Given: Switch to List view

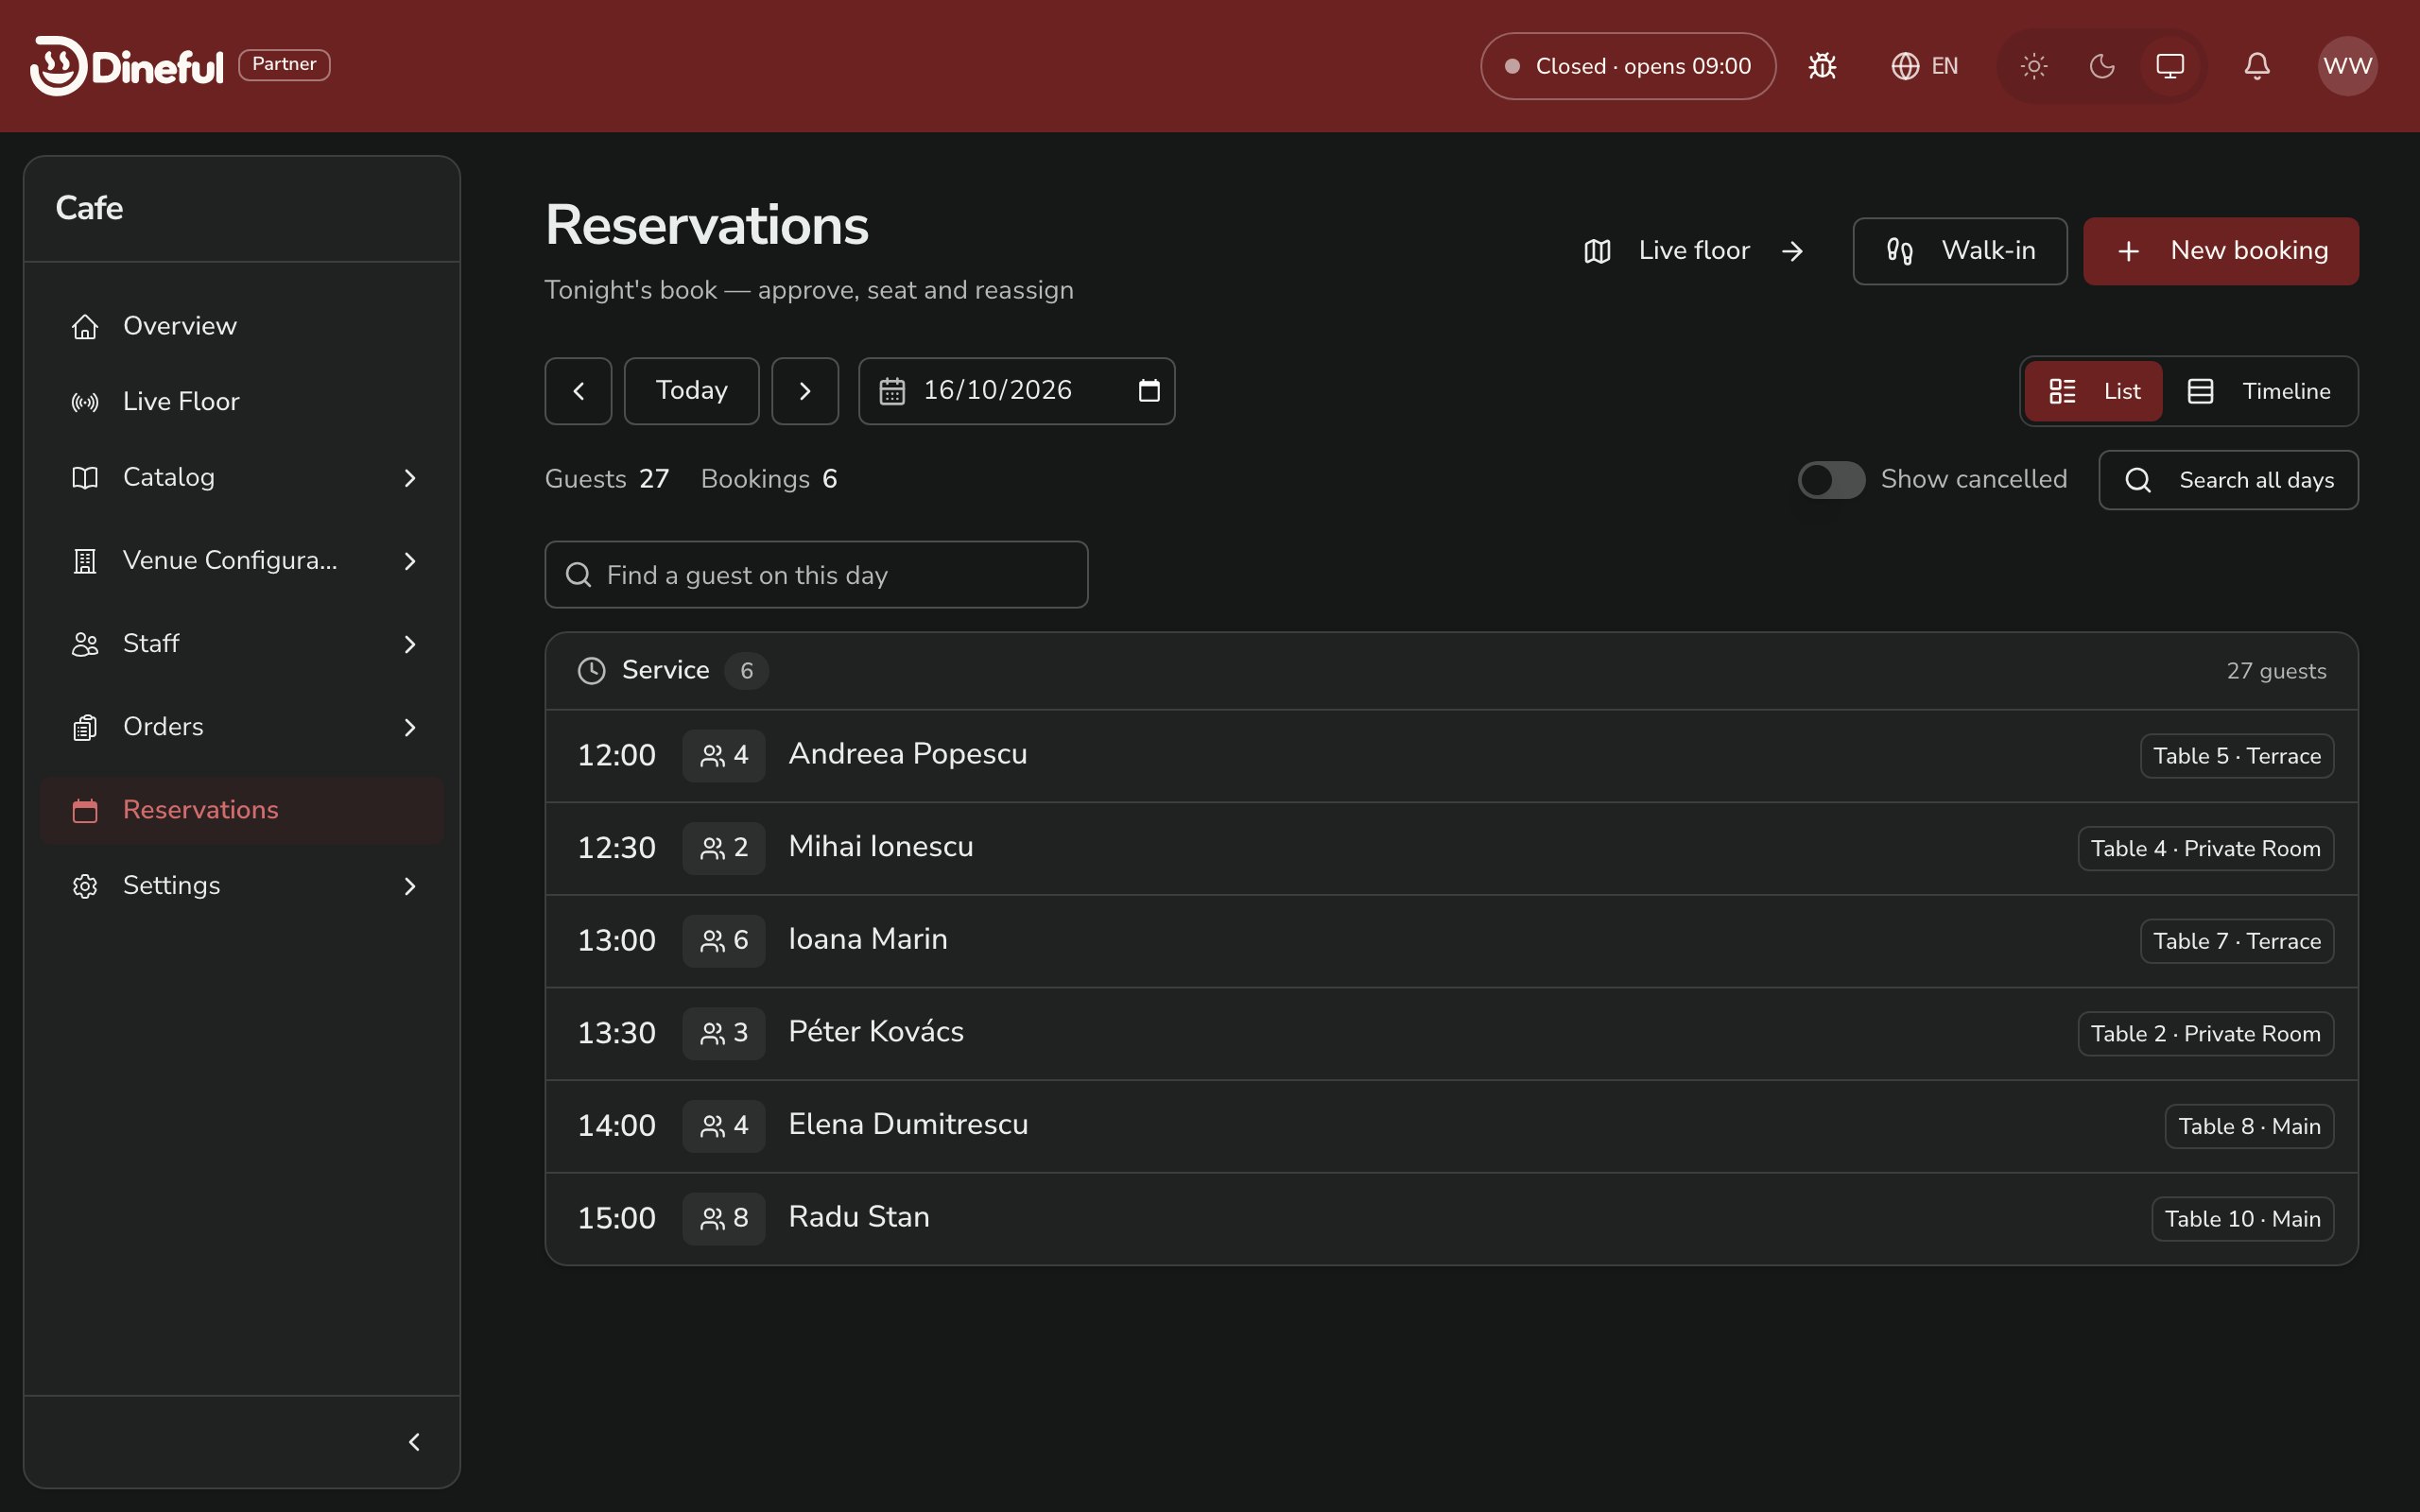Looking at the screenshot, I should point(2094,391).
